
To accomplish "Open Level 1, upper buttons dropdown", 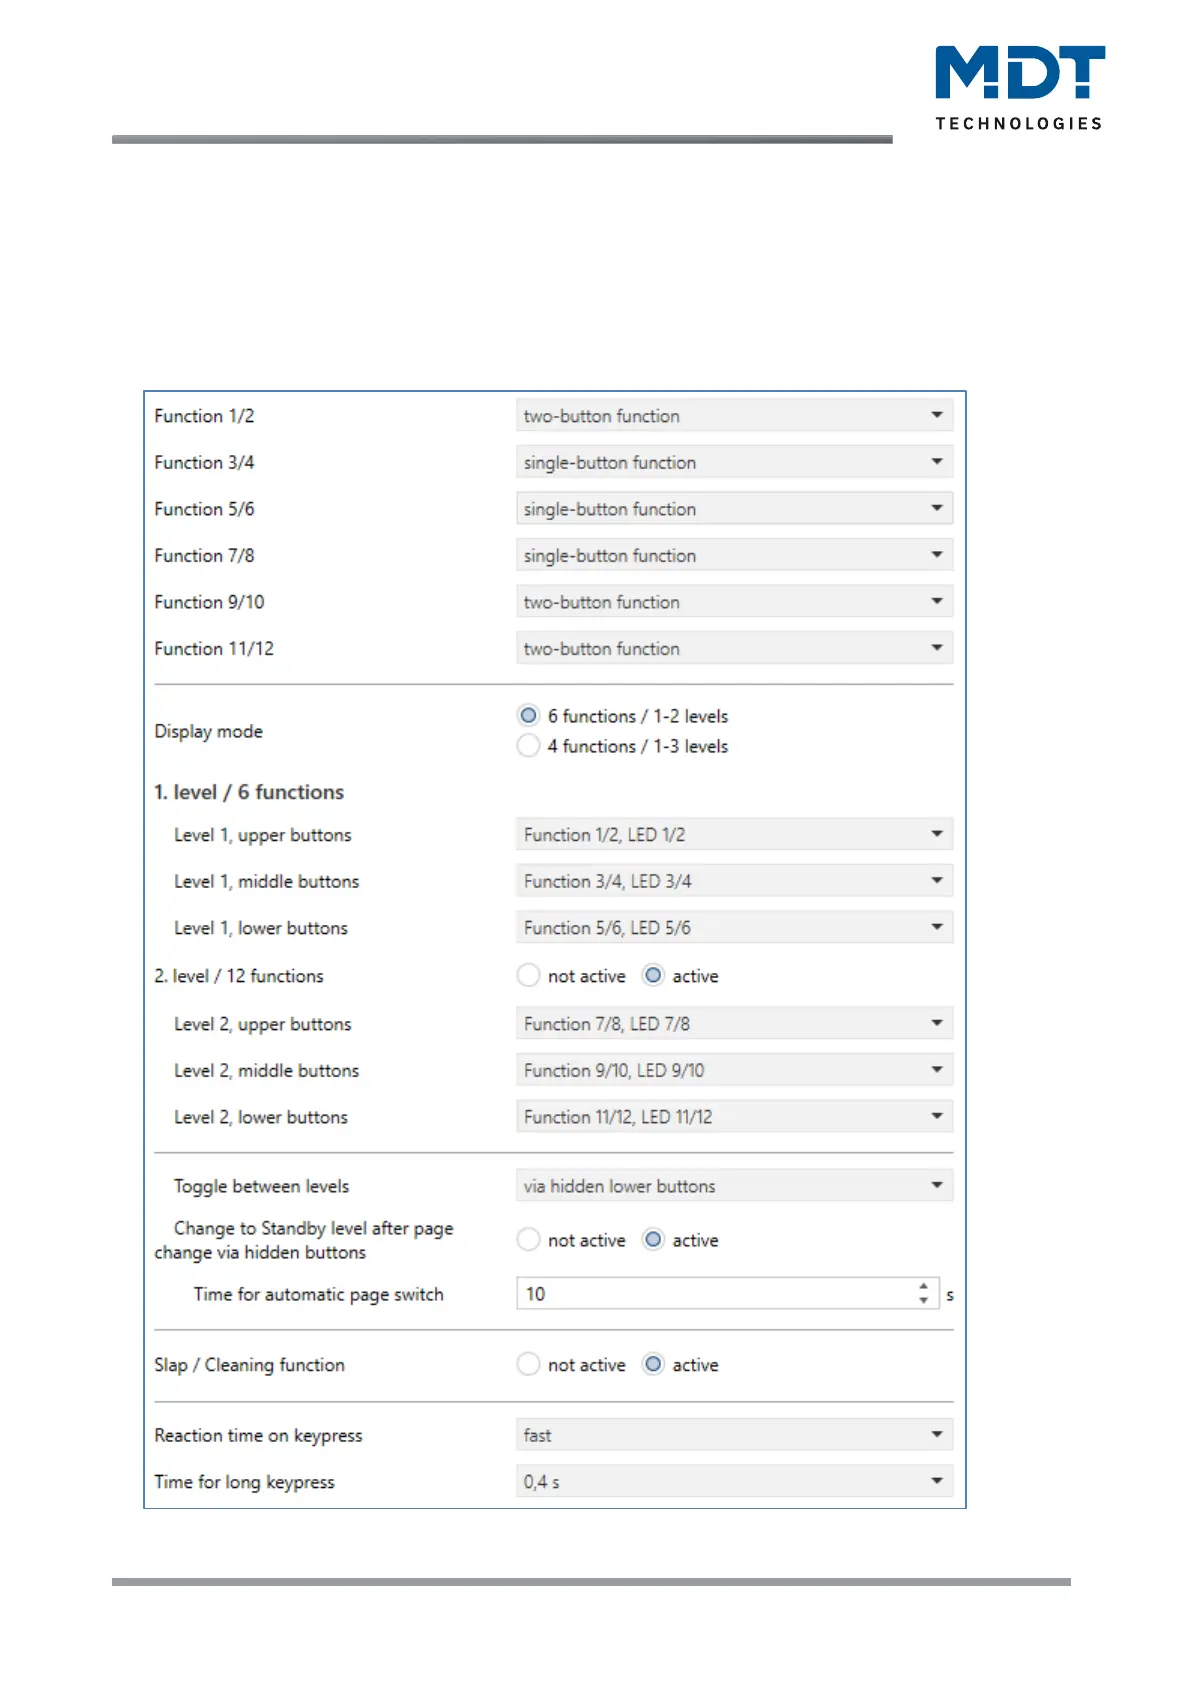I will 734,834.
